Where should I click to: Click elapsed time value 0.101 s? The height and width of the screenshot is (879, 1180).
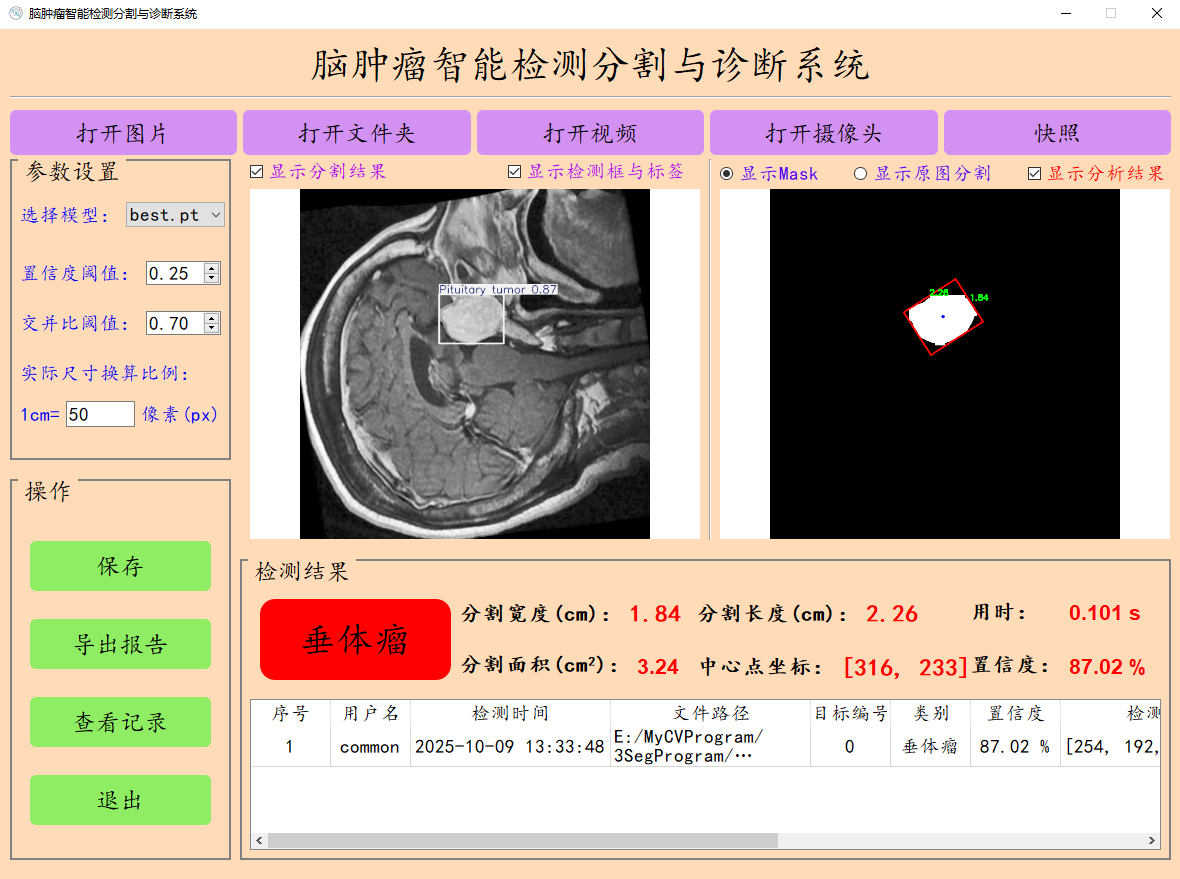pyautogui.click(x=1105, y=613)
